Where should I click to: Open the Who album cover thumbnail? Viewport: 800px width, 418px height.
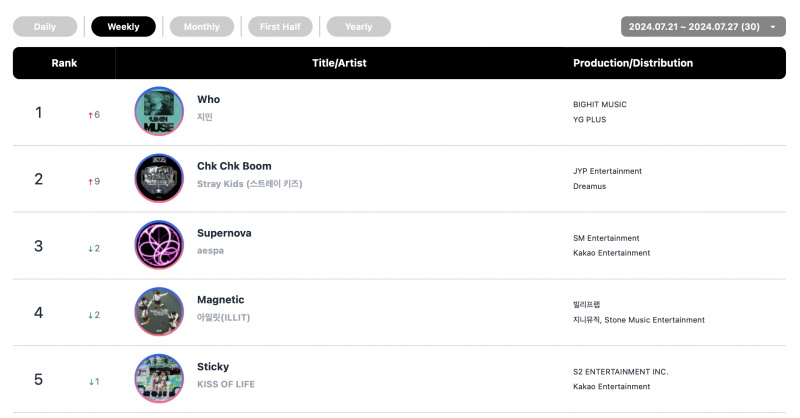[159, 111]
